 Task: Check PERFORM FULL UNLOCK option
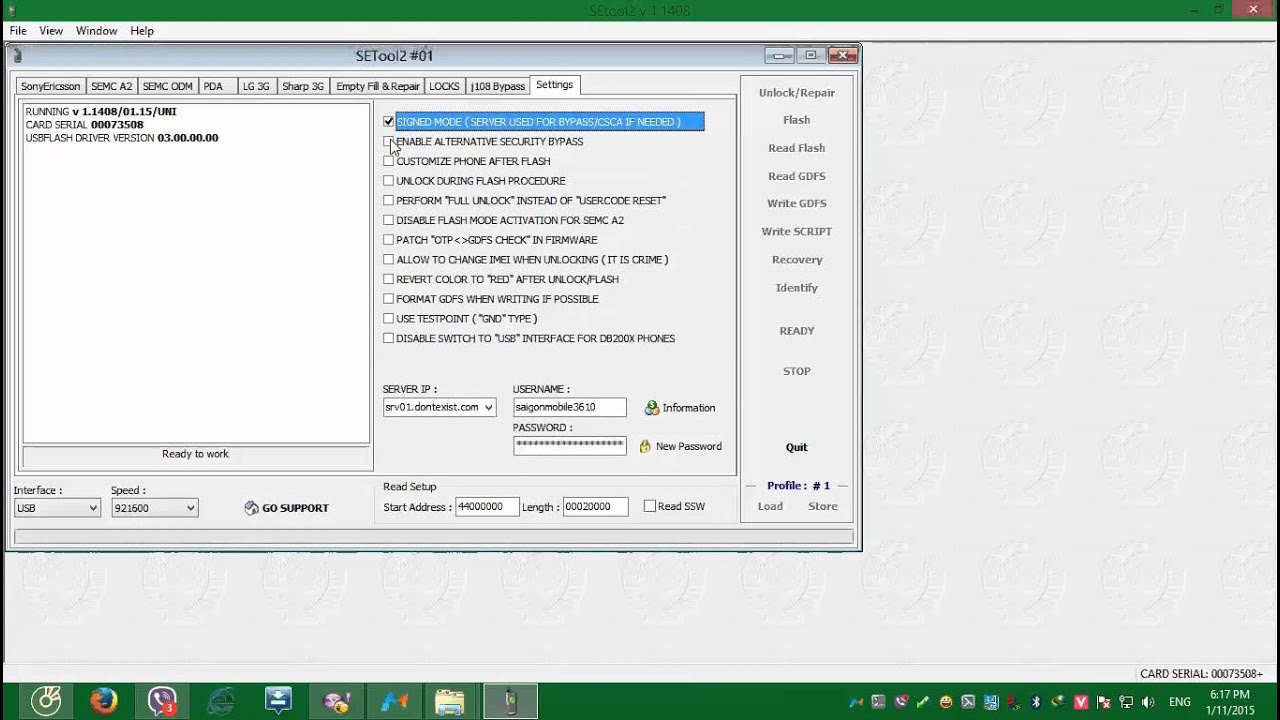(389, 201)
